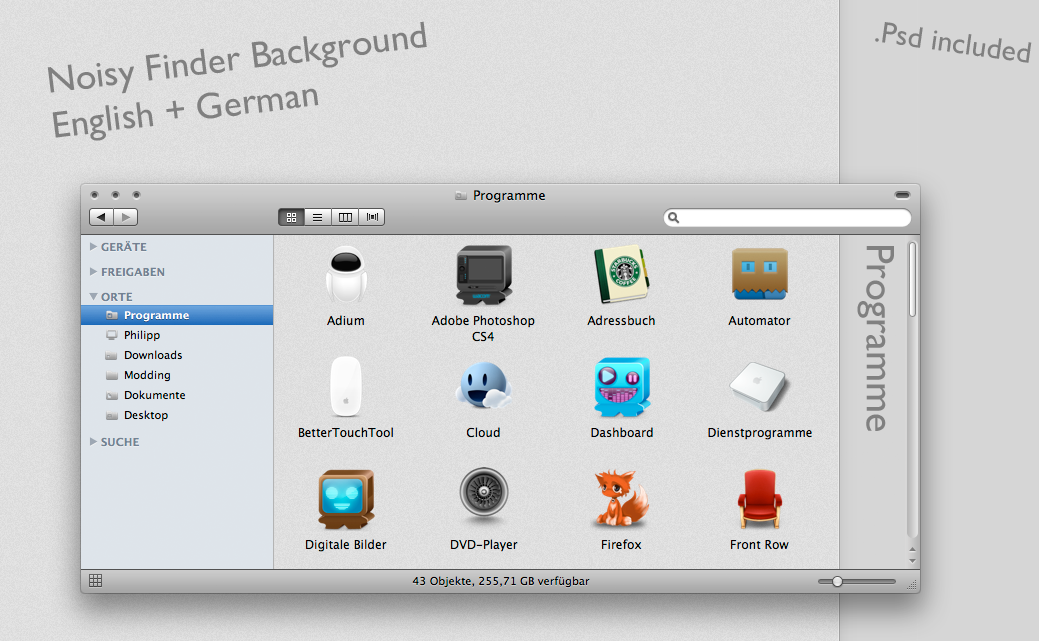1039x641 pixels.
Task: Select the Adobe Photoshop CS4 icon
Action: pyautogui.click(x=484, y=275)
